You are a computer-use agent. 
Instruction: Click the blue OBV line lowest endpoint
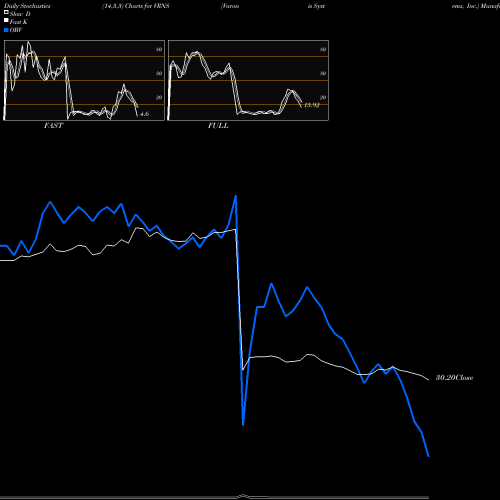pos(428,456)
